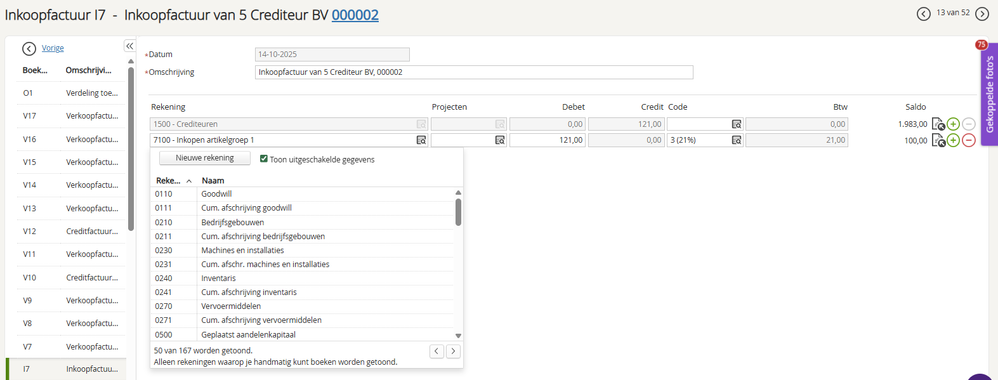Image resolution: width=998 pixels, height=380 pixels.
Task: Go to previous page of account list
Action: (x=437, y=351)
